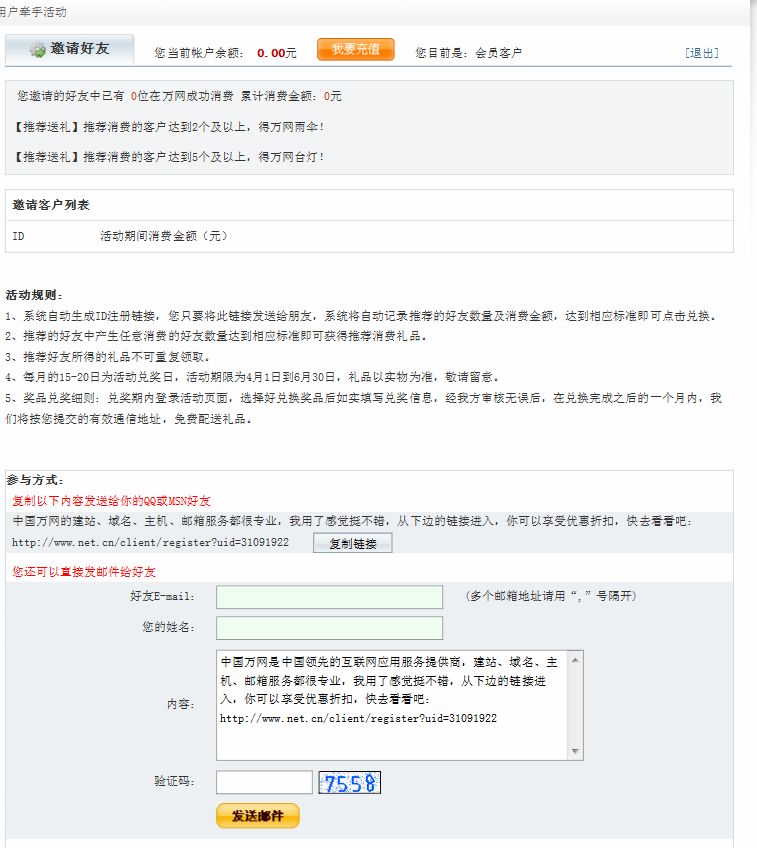Screen dimensions: 757x848
Task: Click the 会员客户 status text
Action: tap(499, 53)
